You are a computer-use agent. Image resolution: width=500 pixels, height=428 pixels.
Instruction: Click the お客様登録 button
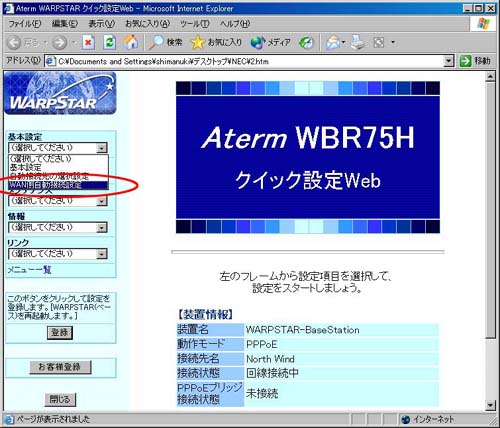pyautogui.click(x=60, y=367)
